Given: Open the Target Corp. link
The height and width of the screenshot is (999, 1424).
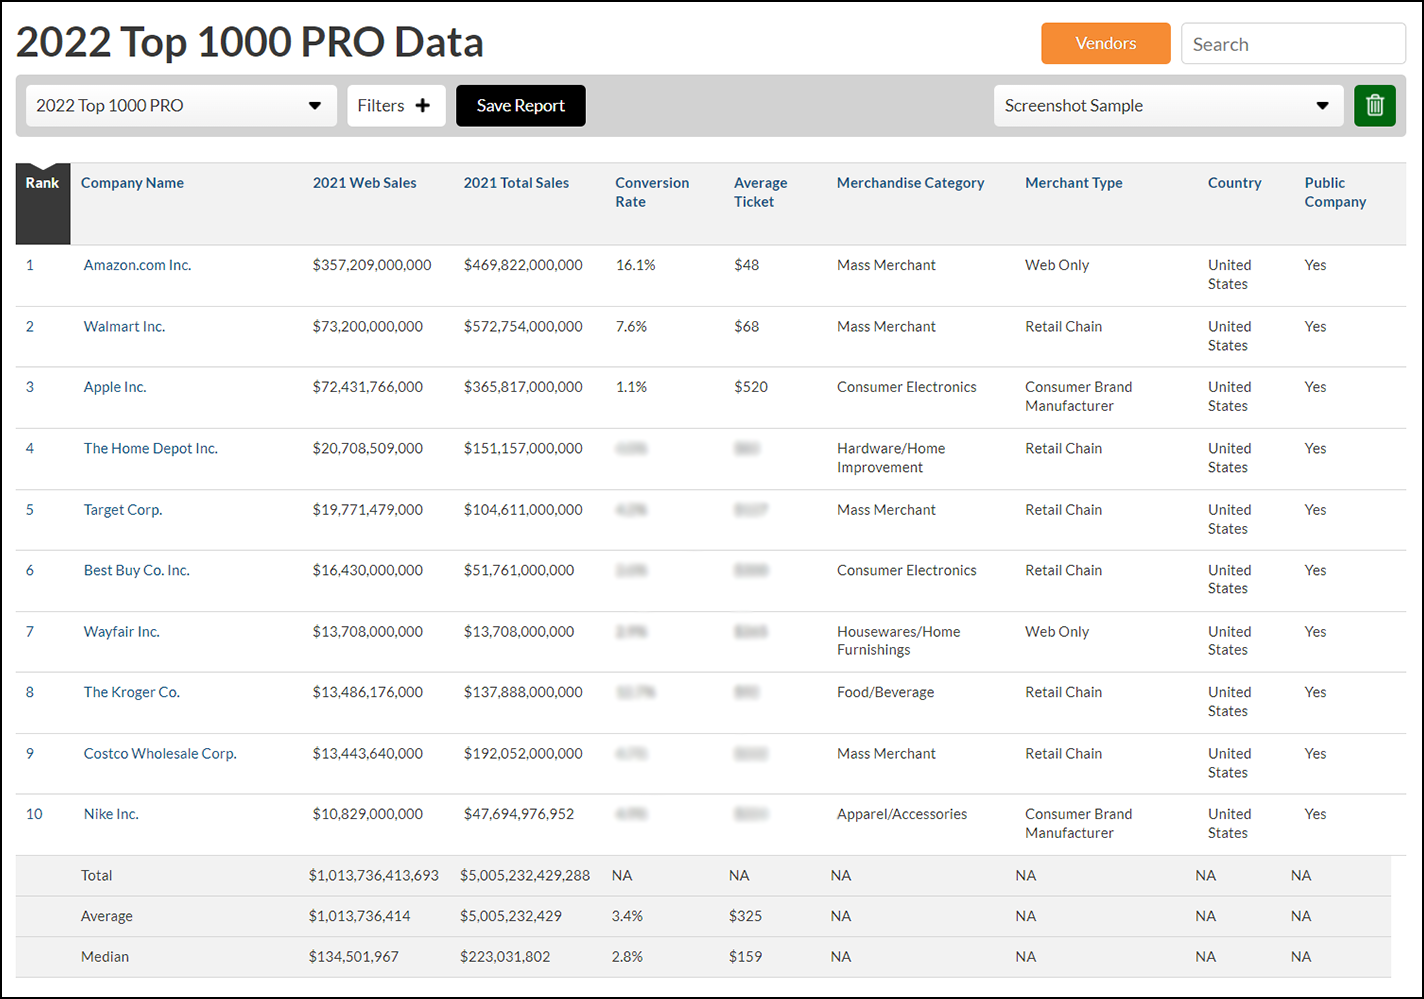Looking at the screenshot, I should pyautogui.click(x=123, y=510).
